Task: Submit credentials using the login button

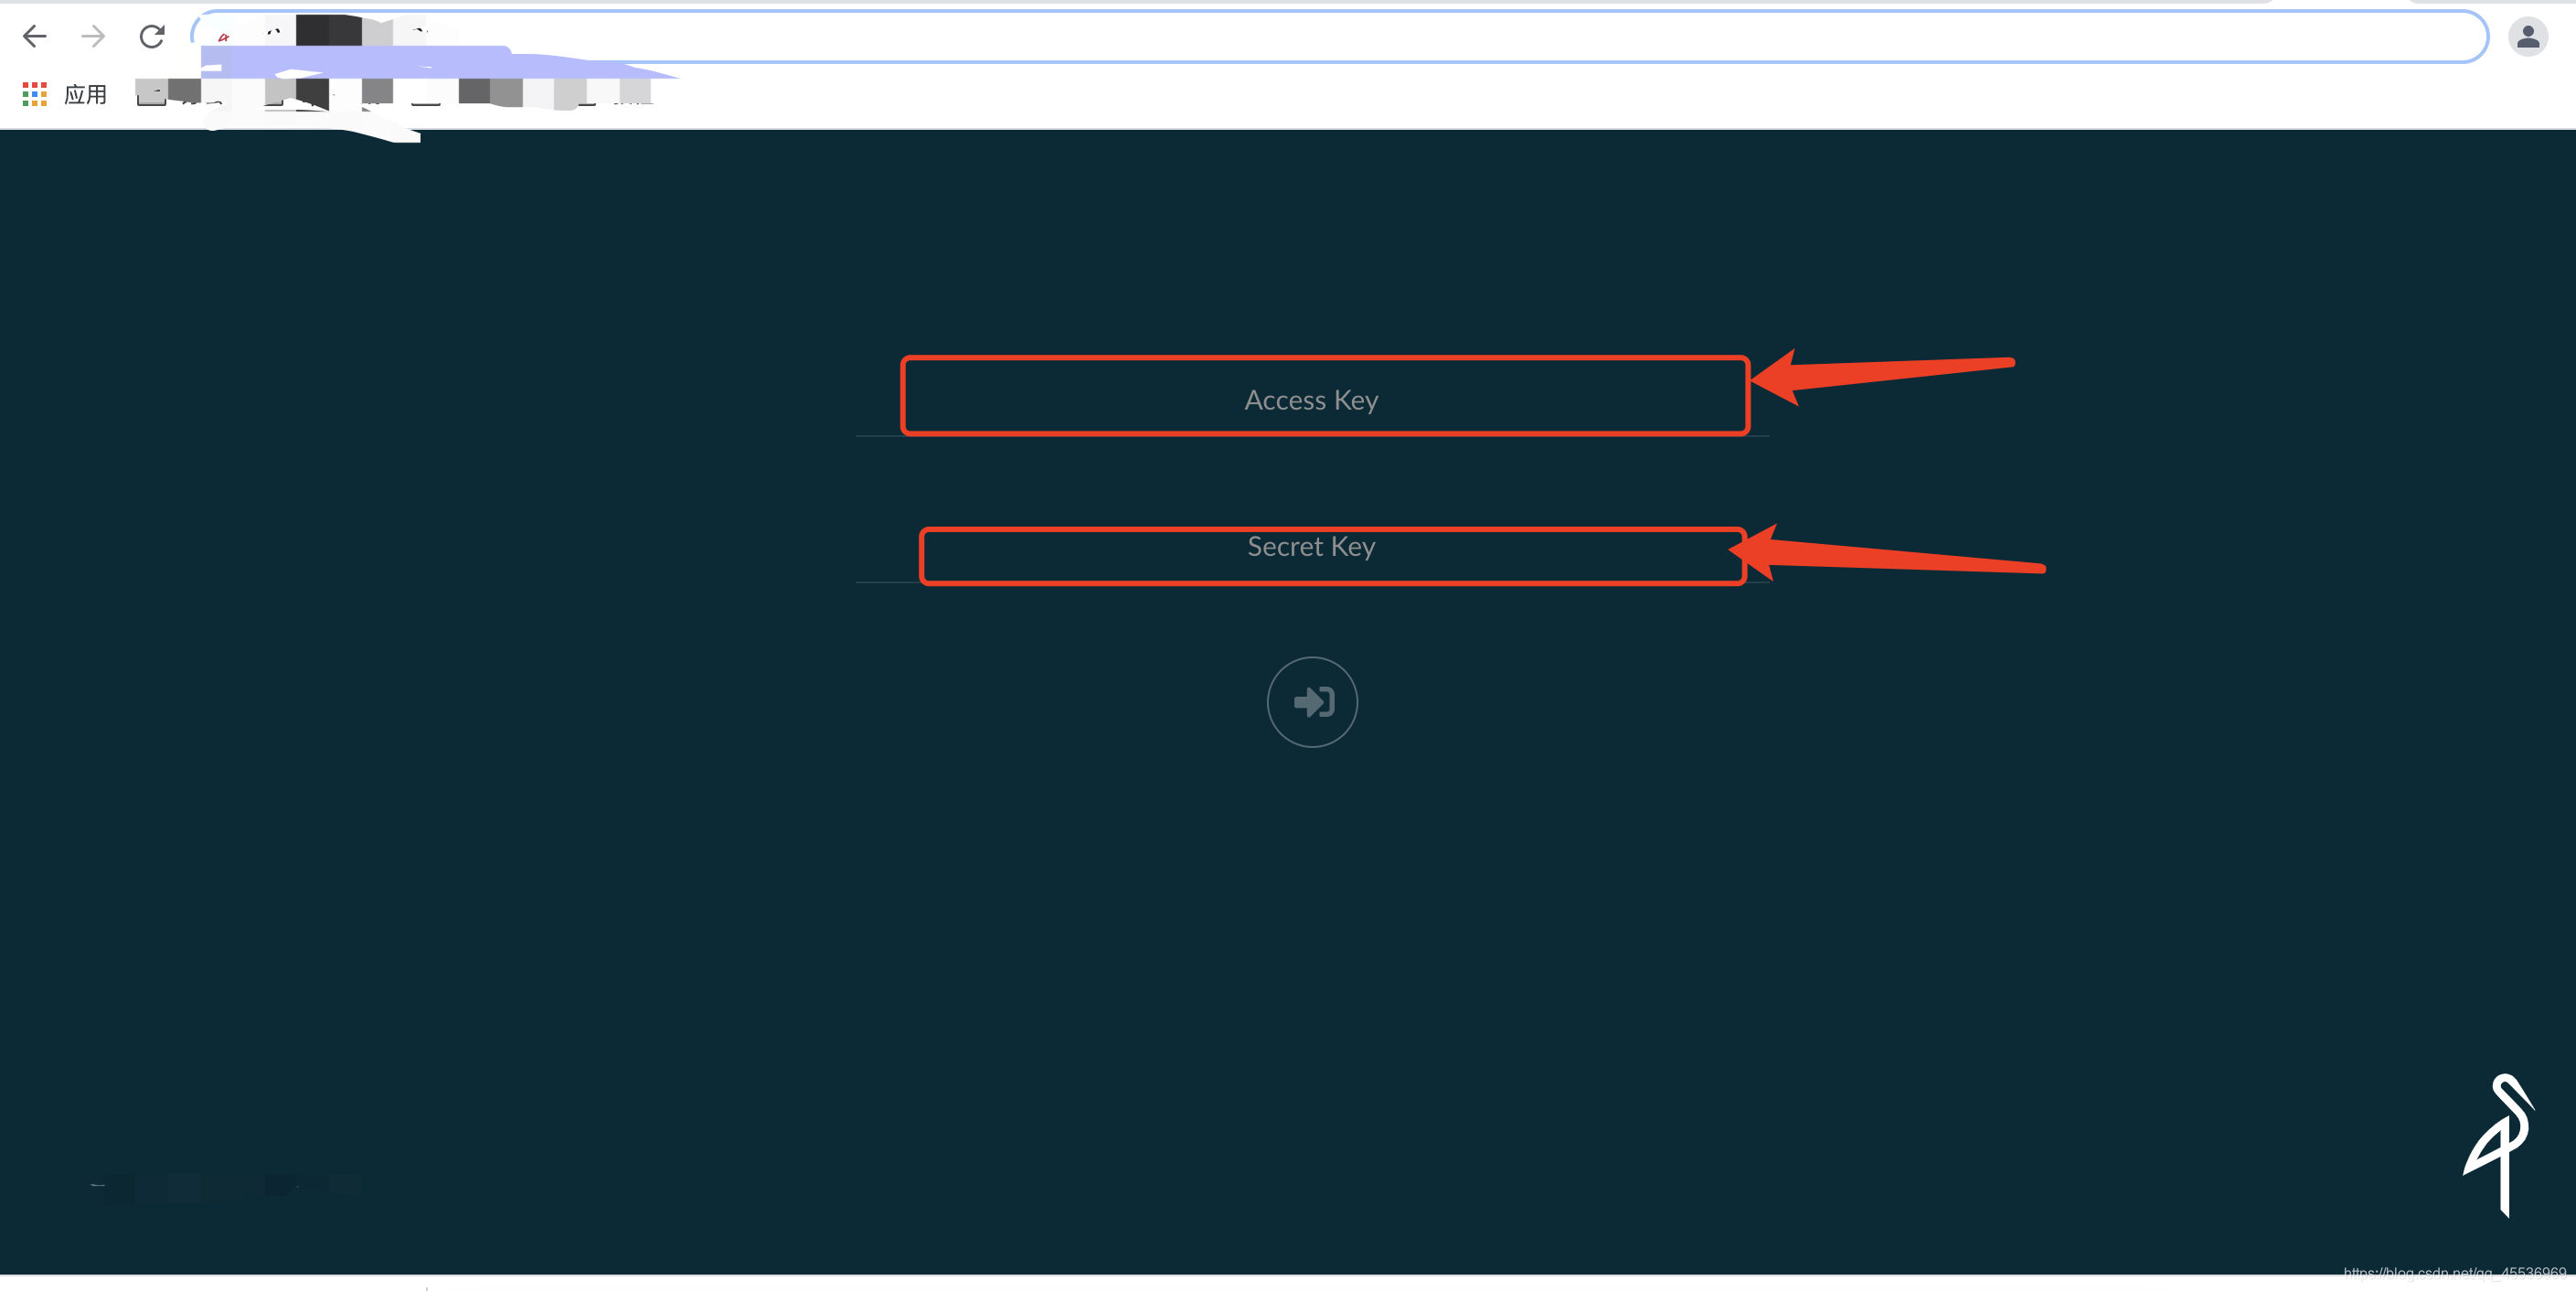Action: point(1312,699)
